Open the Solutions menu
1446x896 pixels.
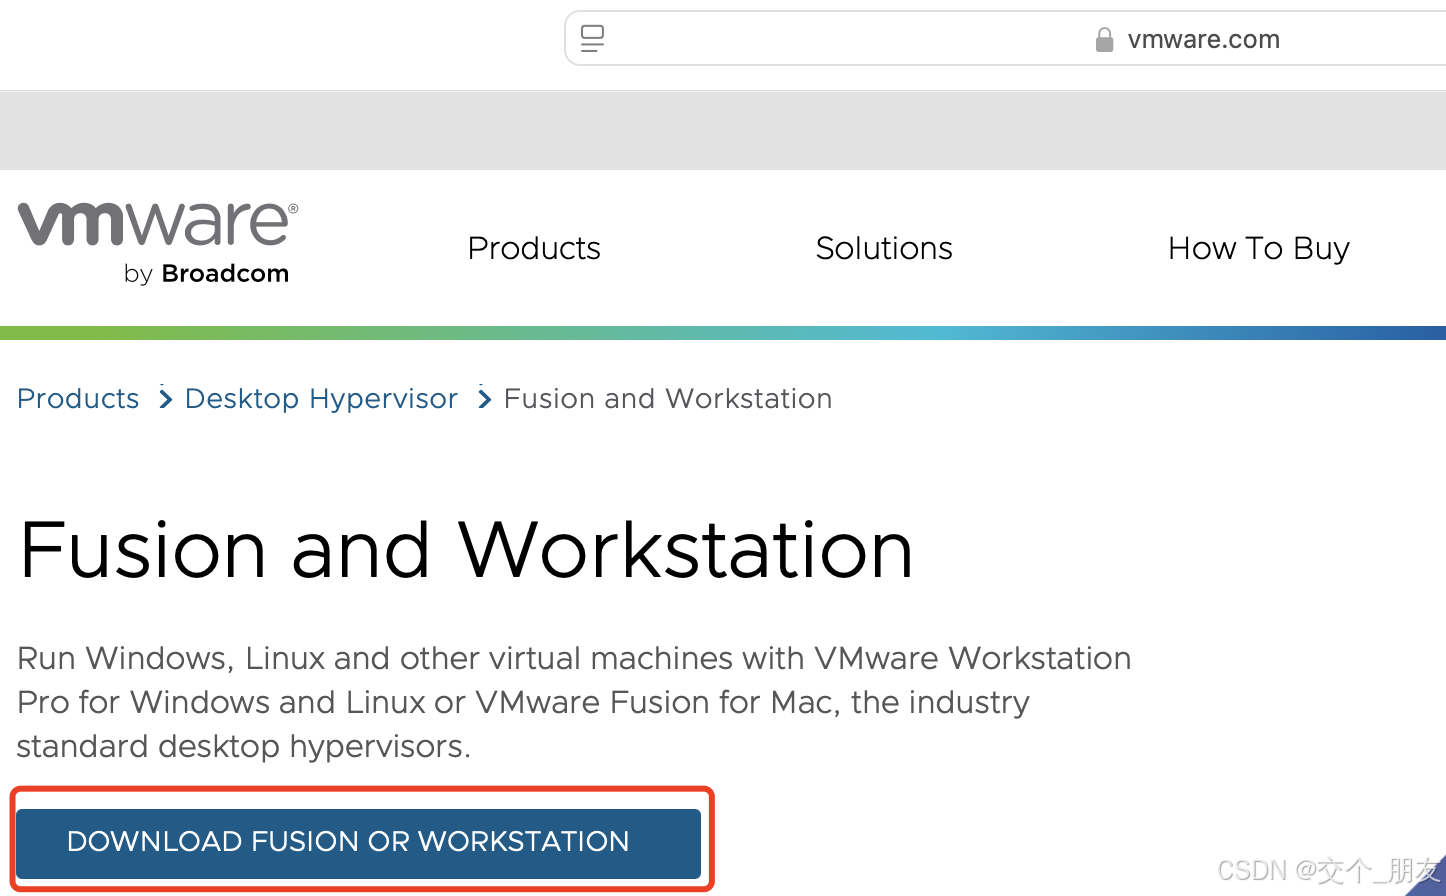pyautogui.click(x=884, y=248)
